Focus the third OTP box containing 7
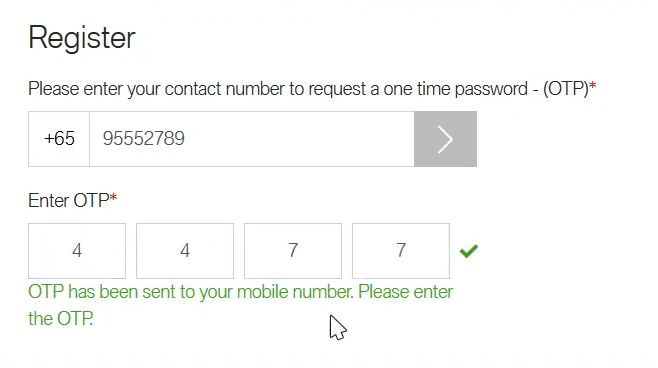This screenshot has height=368, width=658. tap(293, 251)
